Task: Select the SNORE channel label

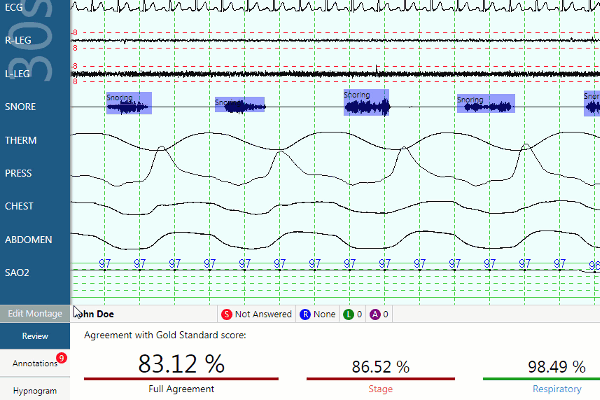Action: (21, 107)
